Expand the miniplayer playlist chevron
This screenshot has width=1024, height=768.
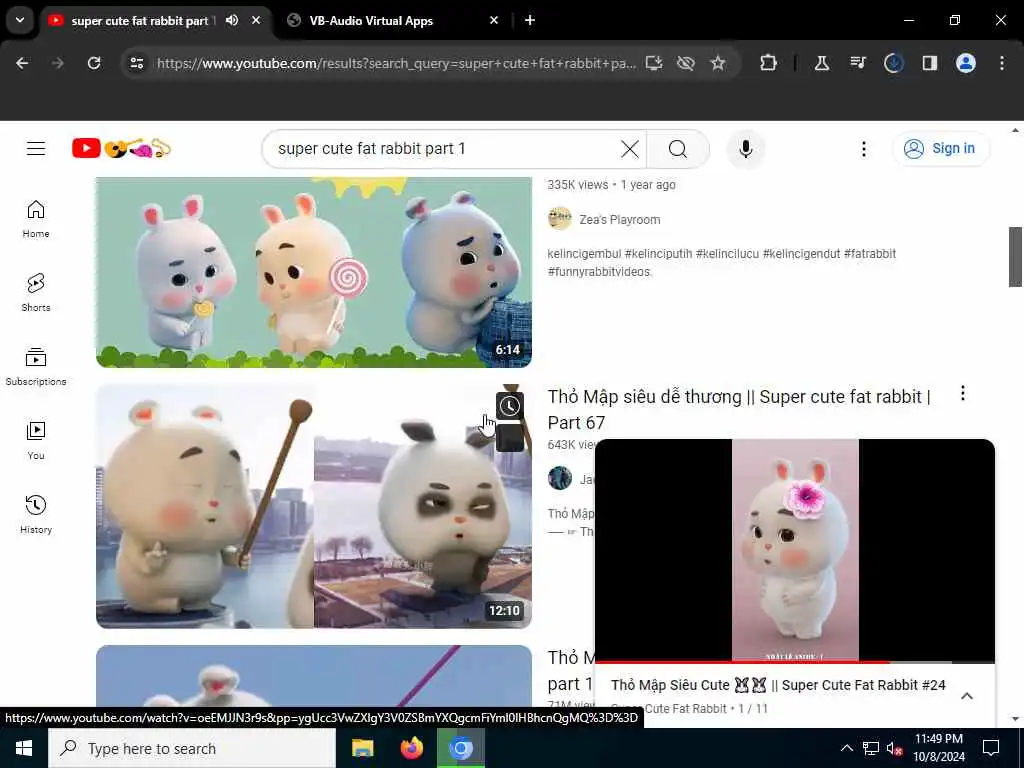pos(967,696)
